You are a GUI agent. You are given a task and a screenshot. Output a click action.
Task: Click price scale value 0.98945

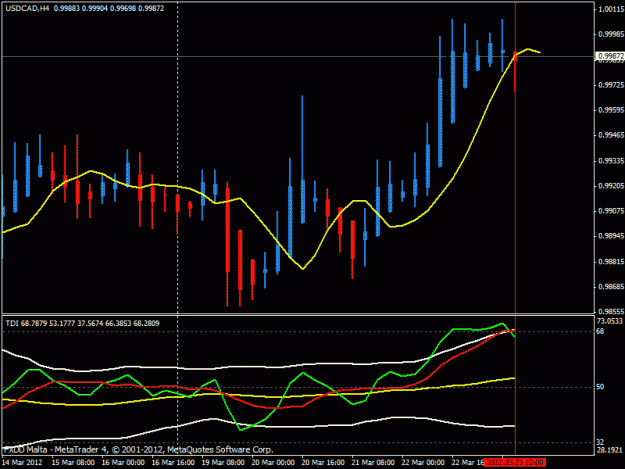[611, 236]
